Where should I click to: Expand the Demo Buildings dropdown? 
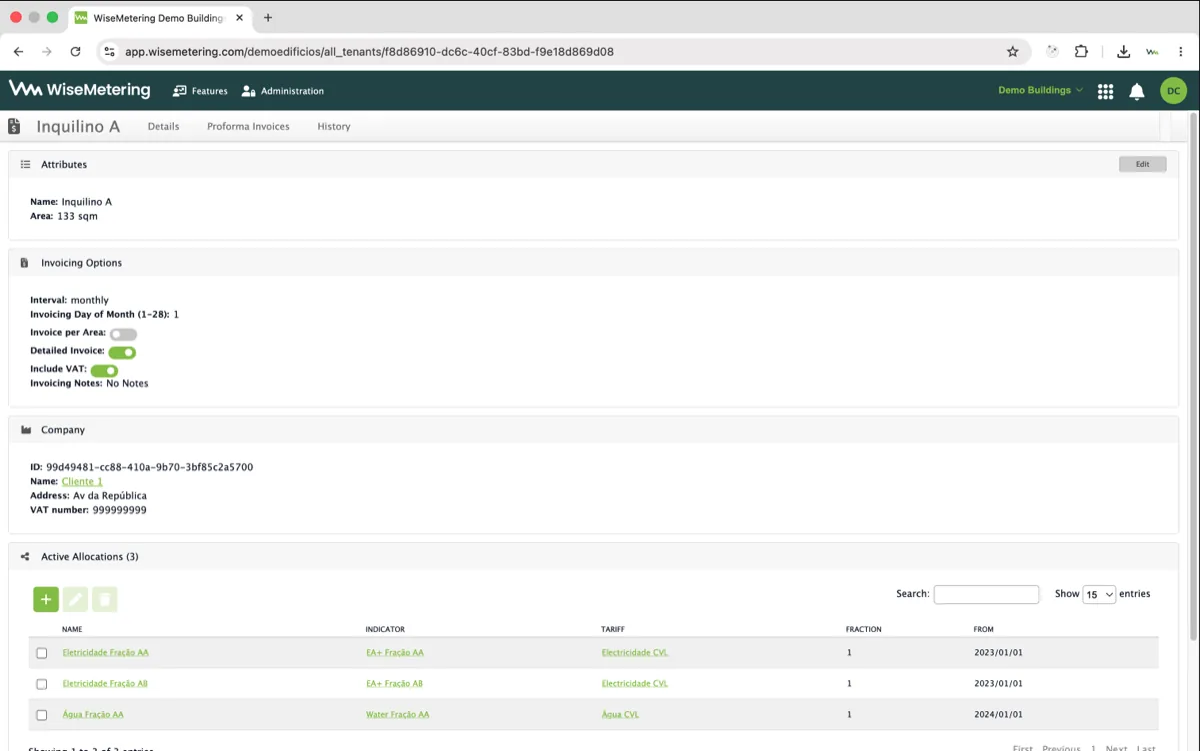(1040, 90)
